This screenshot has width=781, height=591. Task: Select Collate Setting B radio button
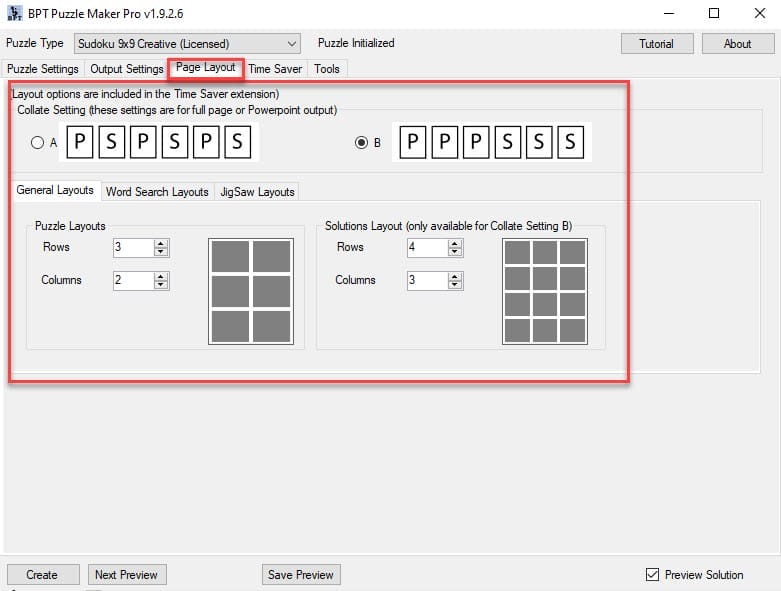click(x=363, y=143)
